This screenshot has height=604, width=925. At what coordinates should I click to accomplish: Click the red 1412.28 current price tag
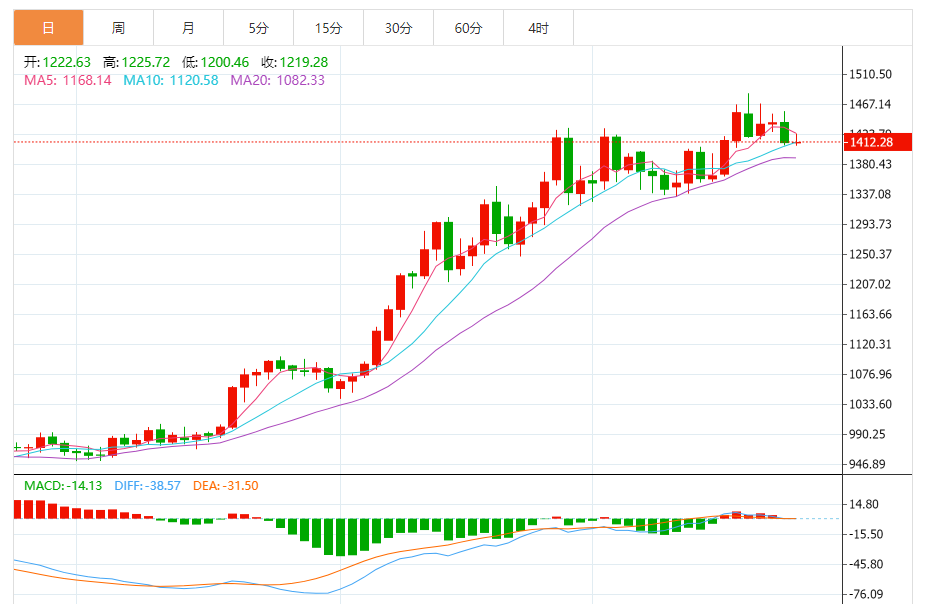click(878, 142)
